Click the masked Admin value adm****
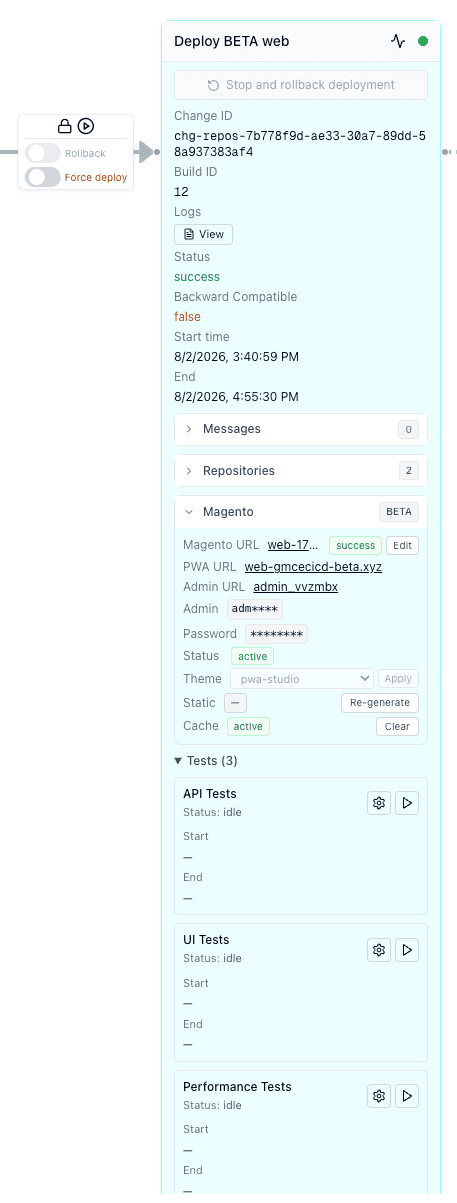The height and width of the screenshot is (1203, 457). click(255, 609)
